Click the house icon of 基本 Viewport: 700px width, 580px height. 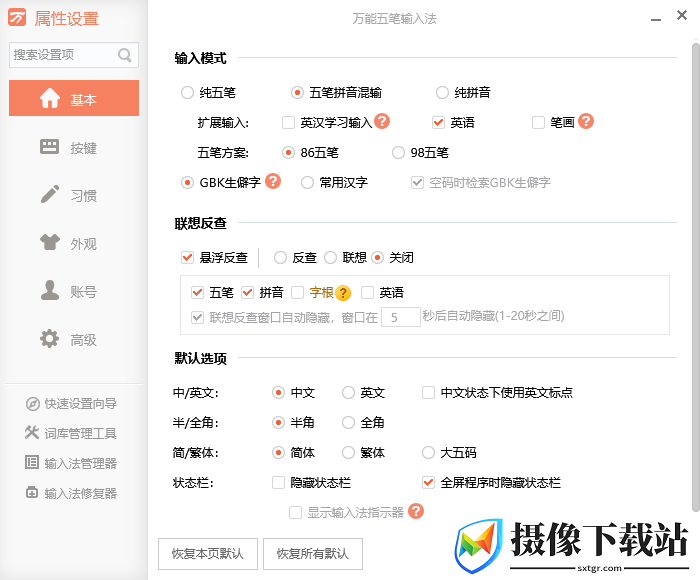[x=50, y=98]
